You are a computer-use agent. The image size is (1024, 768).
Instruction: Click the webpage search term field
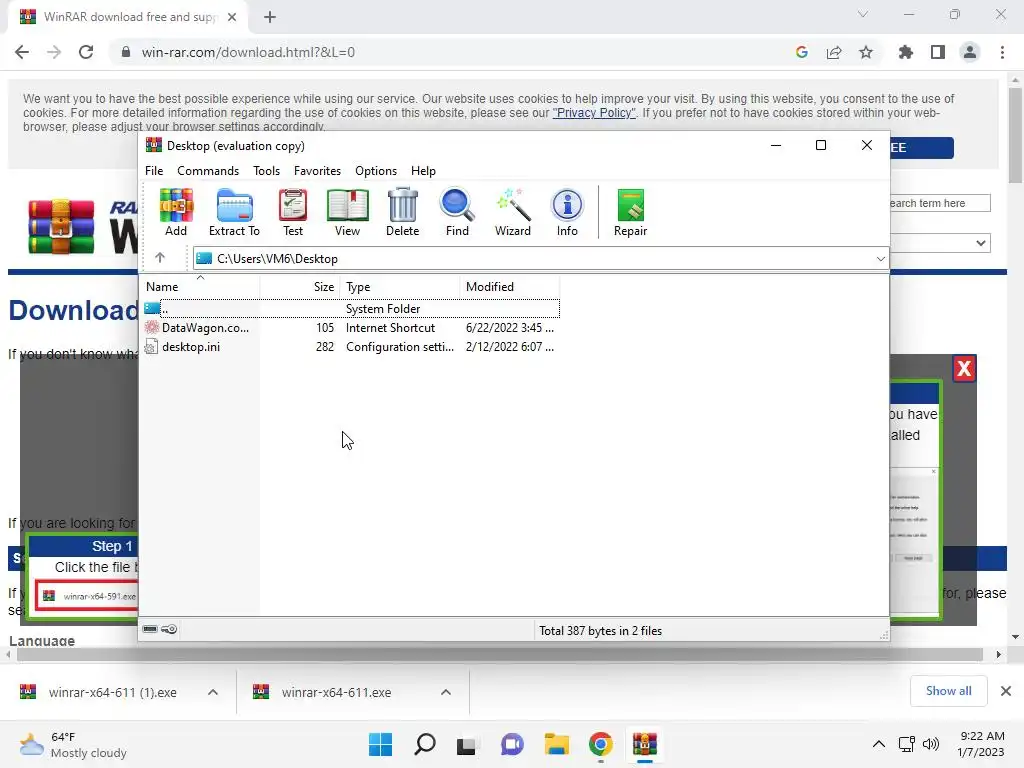(940, 203)
